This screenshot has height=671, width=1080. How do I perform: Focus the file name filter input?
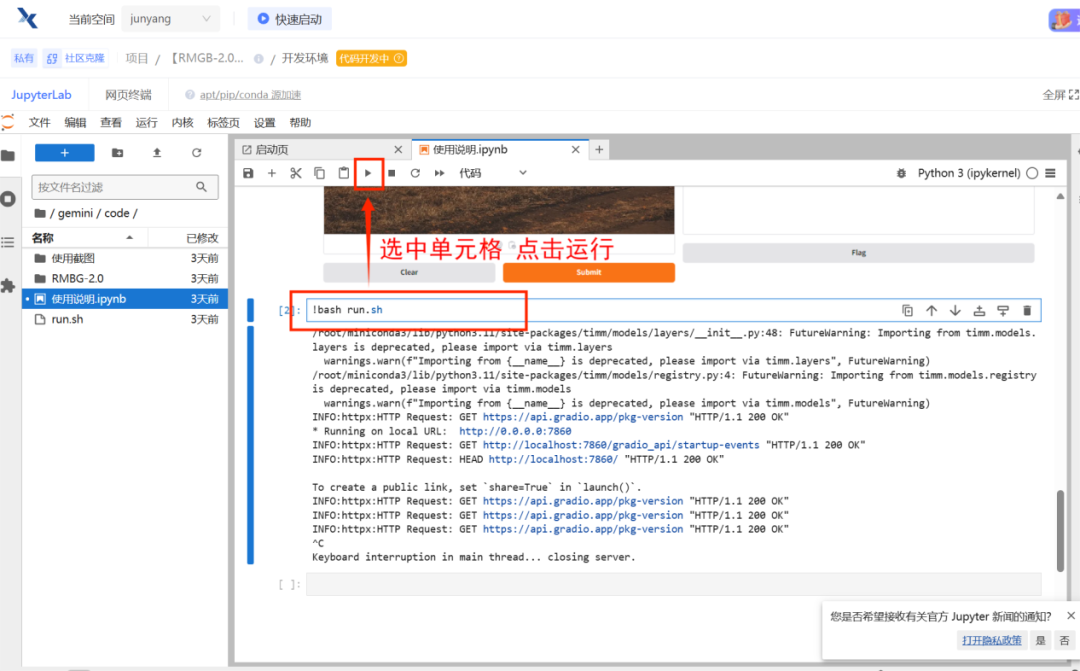pos(125,187)
